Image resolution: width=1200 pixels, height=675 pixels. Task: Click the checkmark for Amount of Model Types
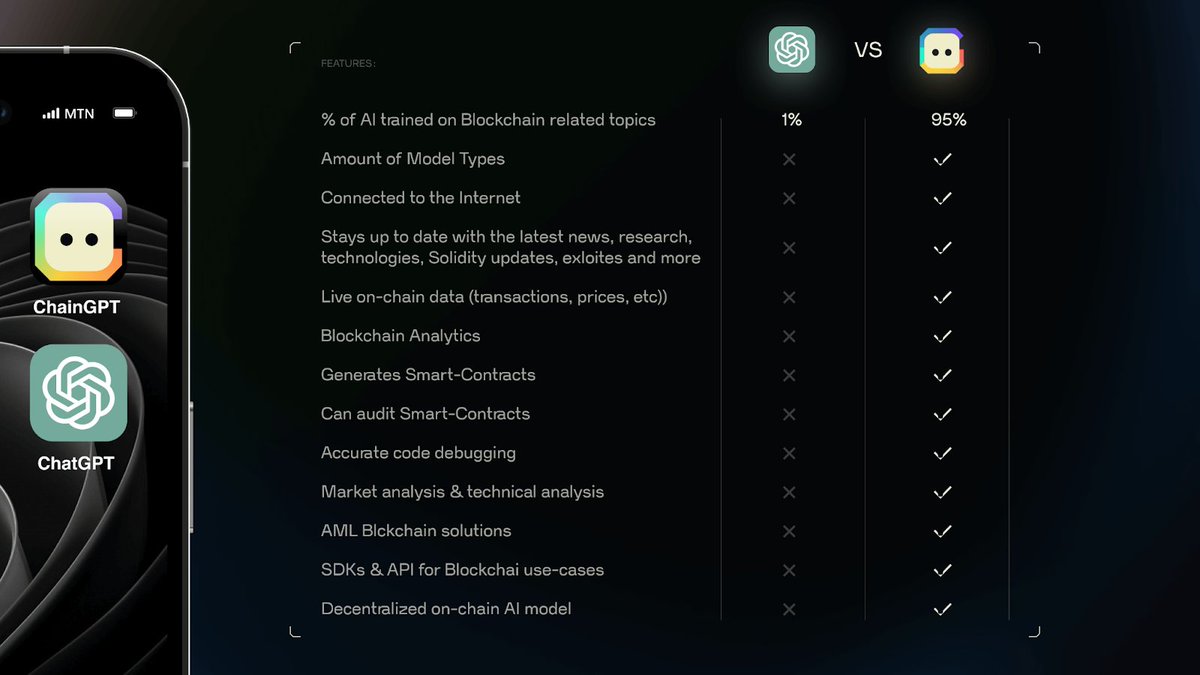pyautogui.click(x=941, y=159)
